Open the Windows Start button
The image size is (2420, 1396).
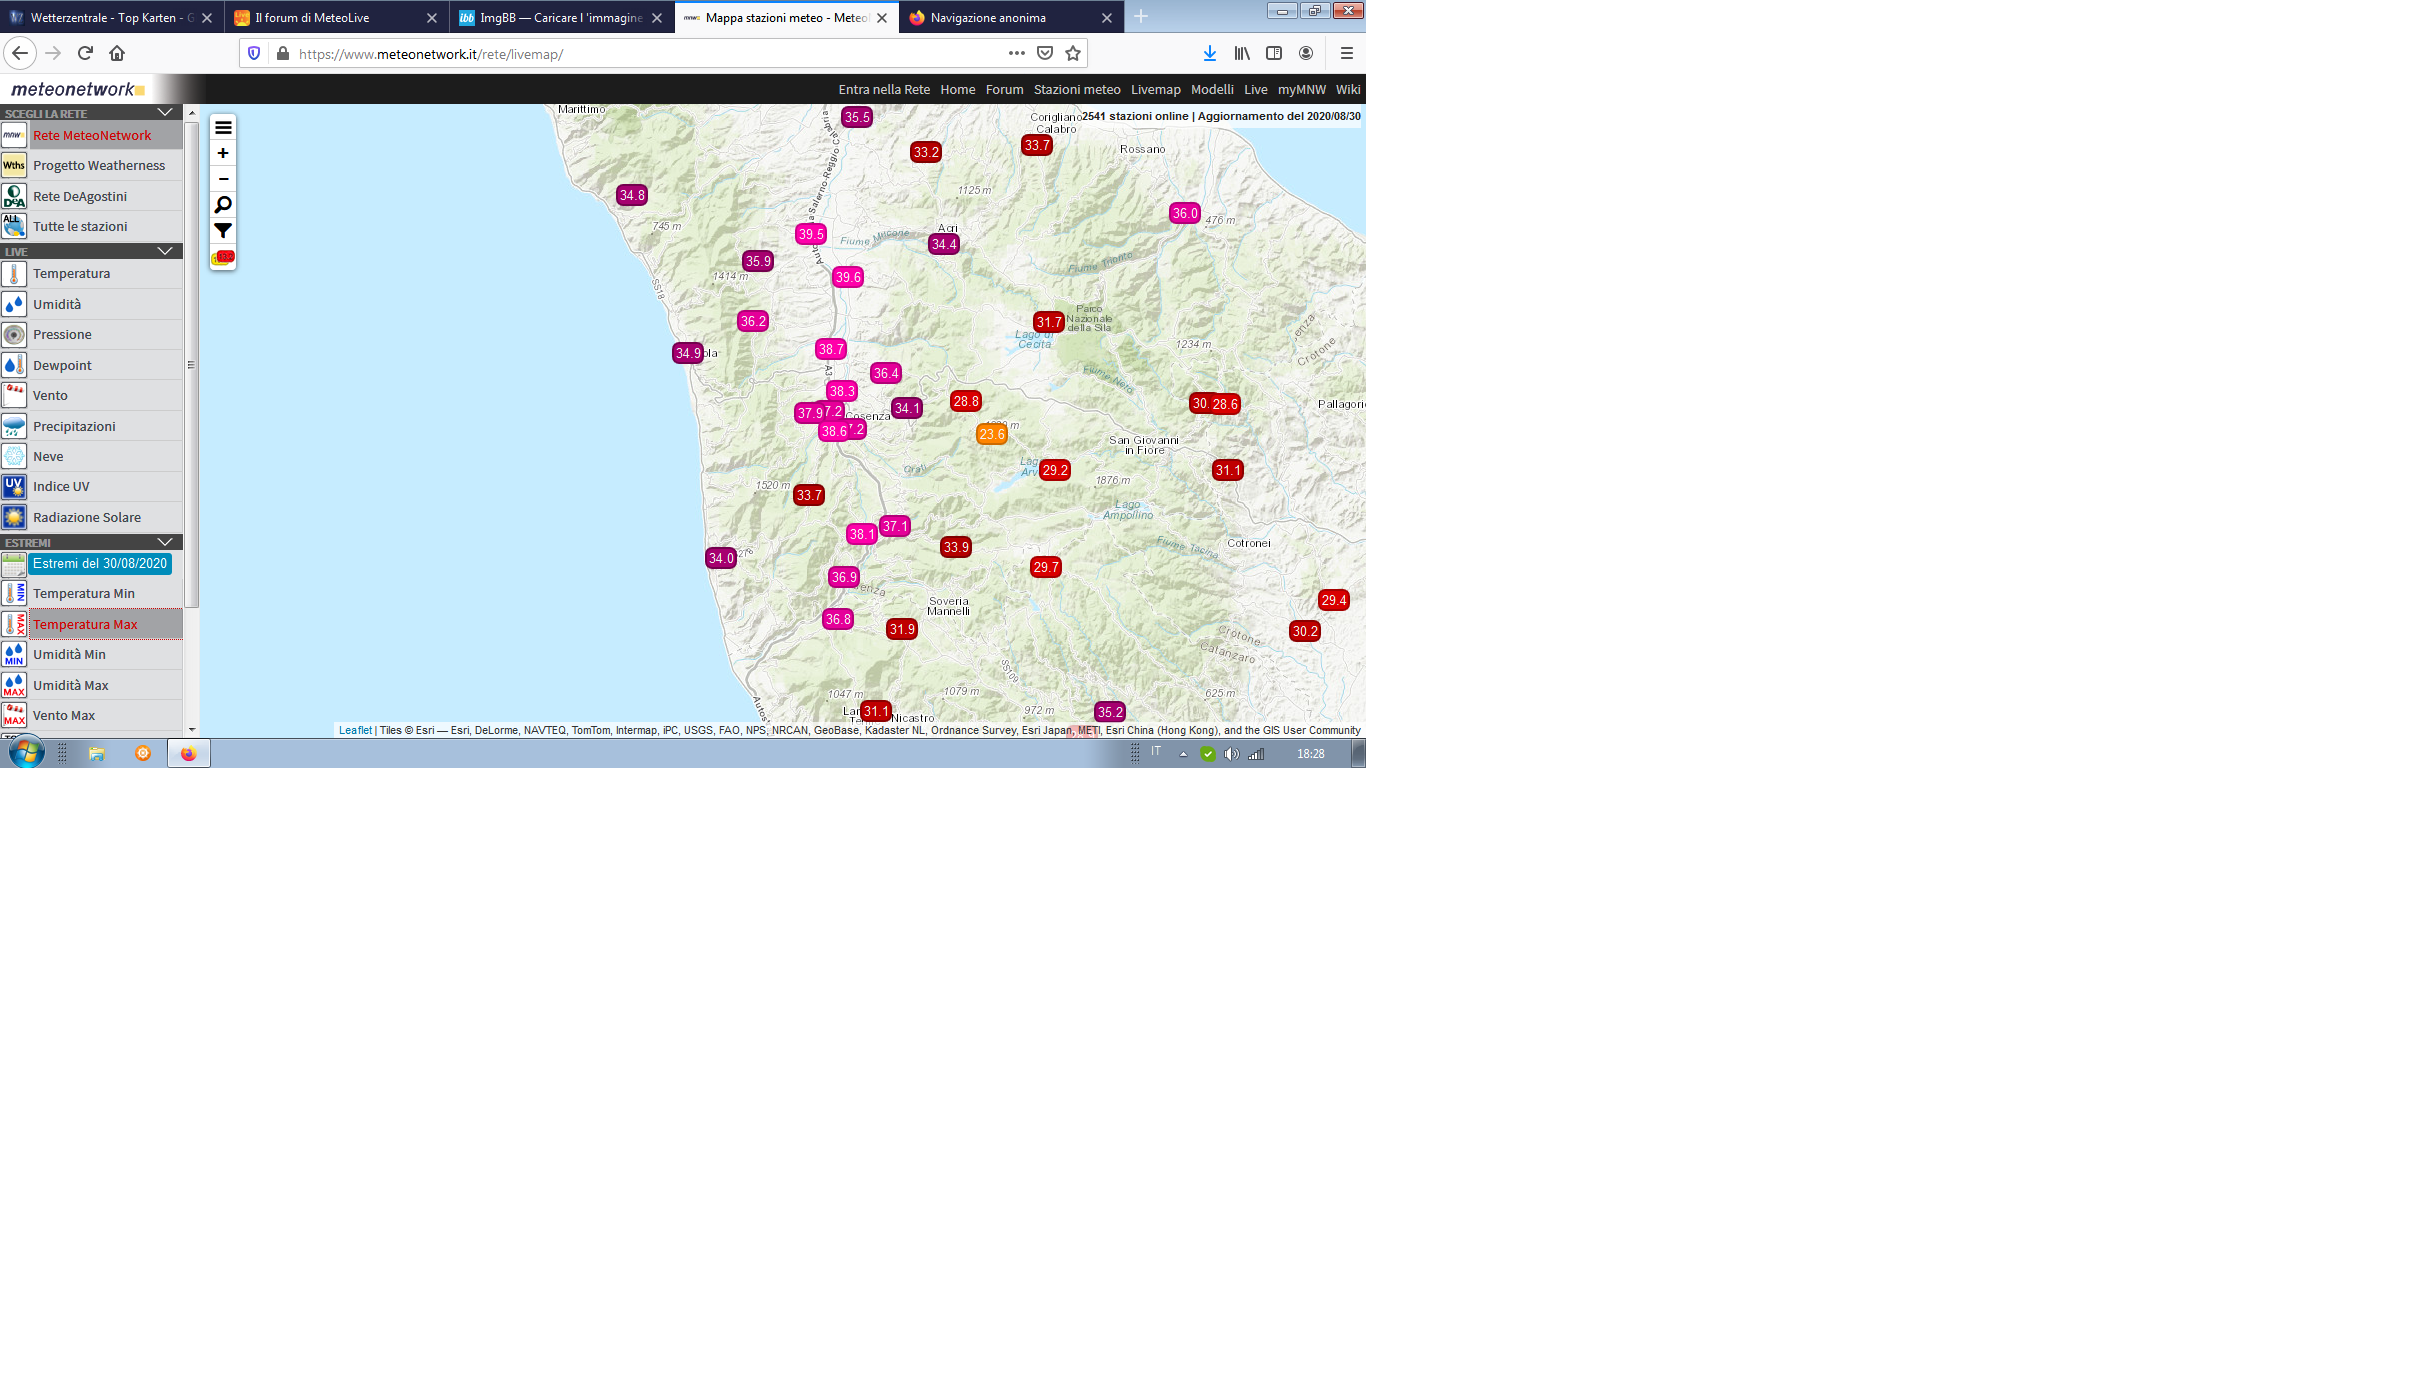(25, 753)
